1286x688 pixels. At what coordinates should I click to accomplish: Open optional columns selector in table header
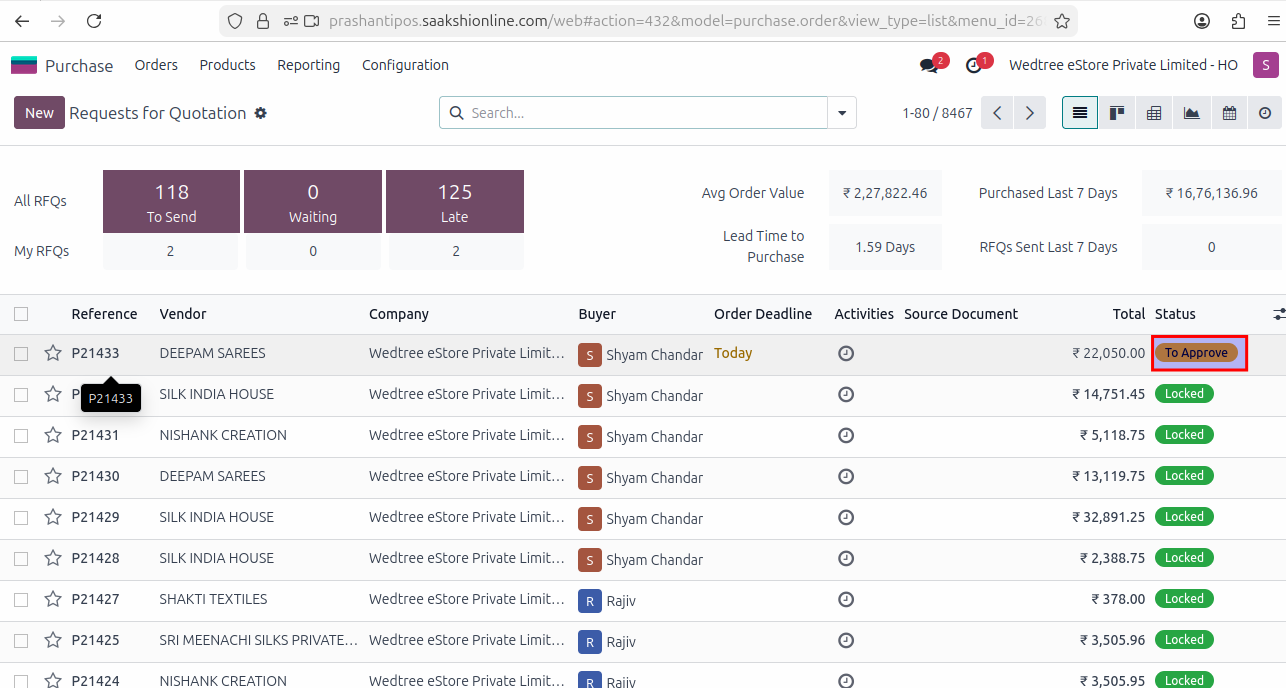[x=1278, y=314]
